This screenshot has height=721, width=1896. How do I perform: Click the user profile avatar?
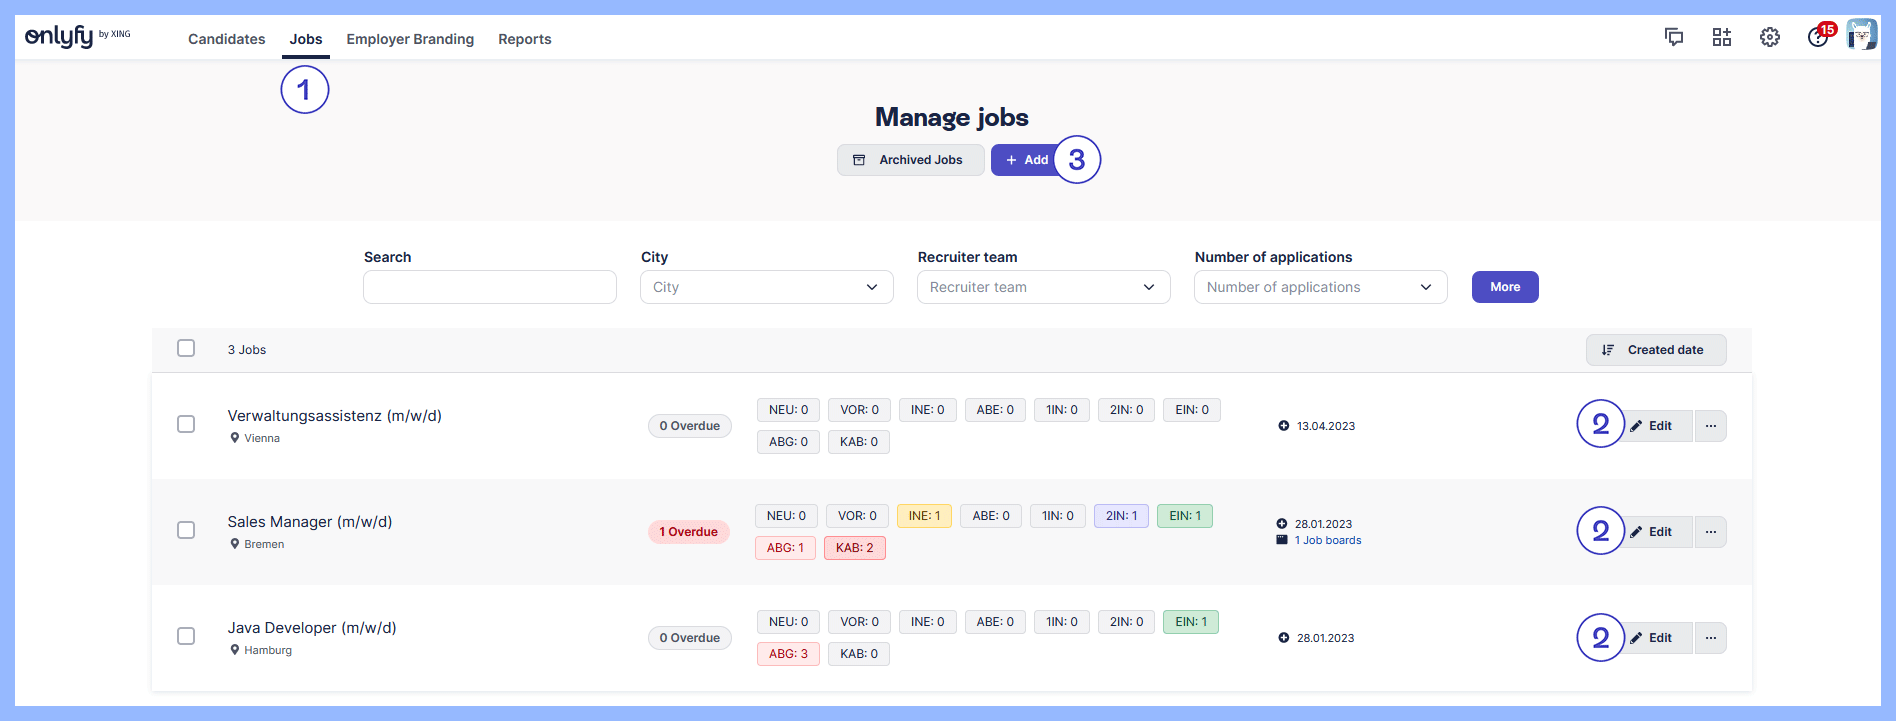tap(1861, 35)
